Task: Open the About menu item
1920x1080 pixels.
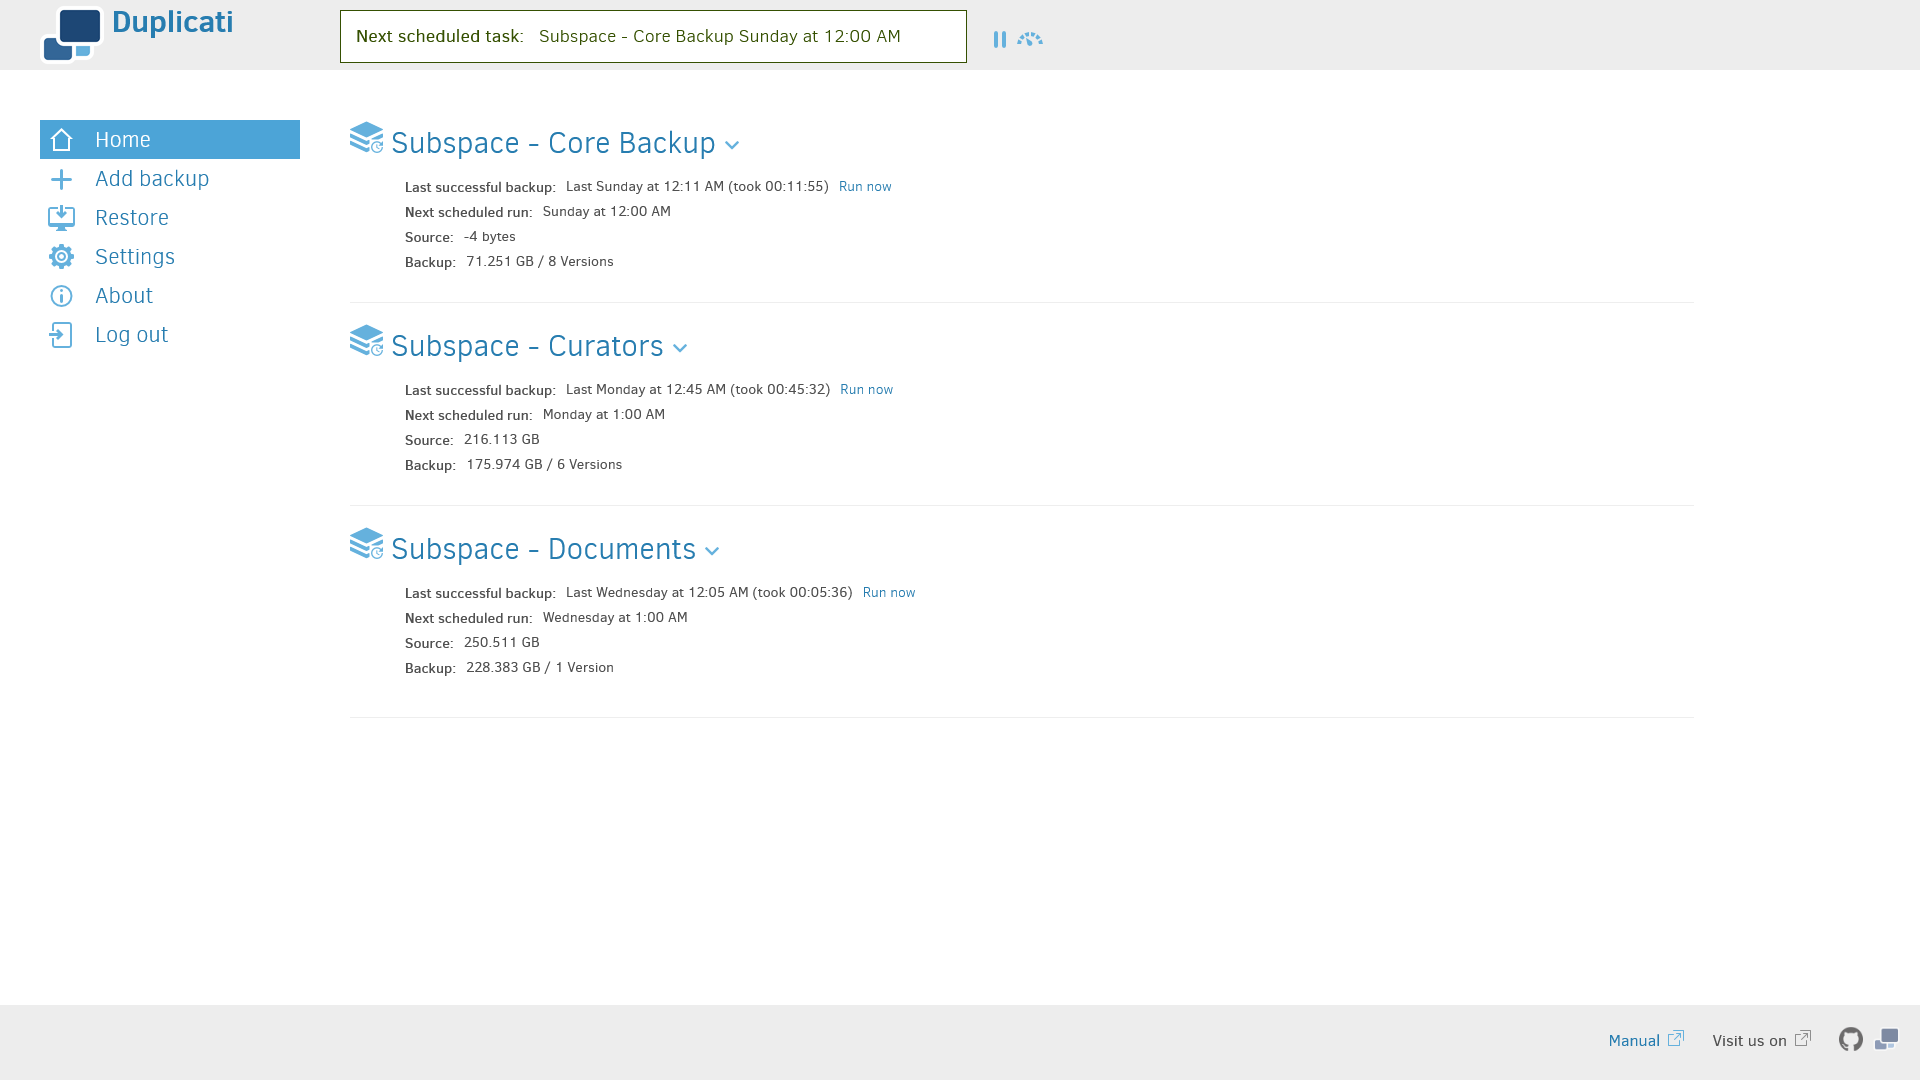Action: 170,296
